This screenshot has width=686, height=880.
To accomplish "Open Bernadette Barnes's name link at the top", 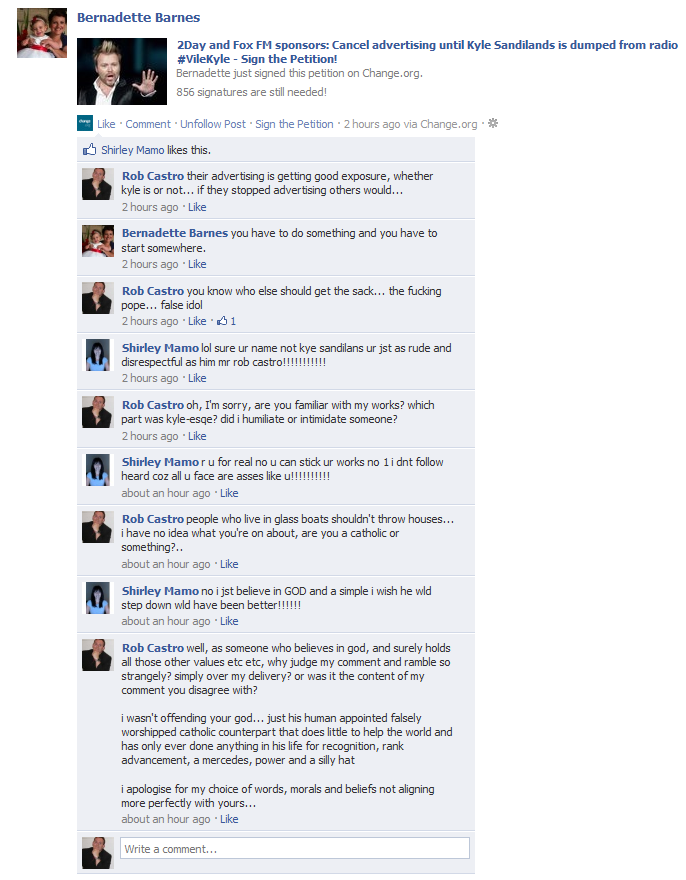I will 138,17.
